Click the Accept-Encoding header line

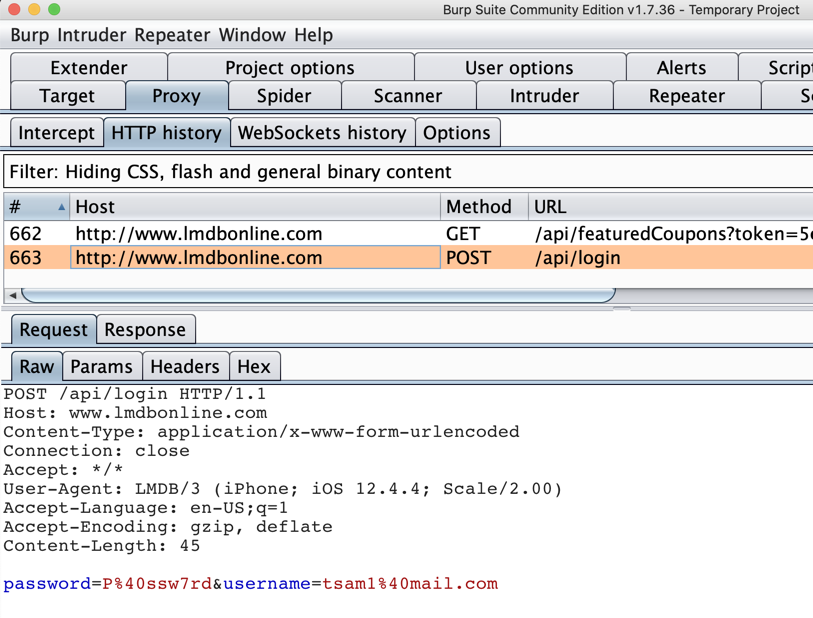click(167, 527)
